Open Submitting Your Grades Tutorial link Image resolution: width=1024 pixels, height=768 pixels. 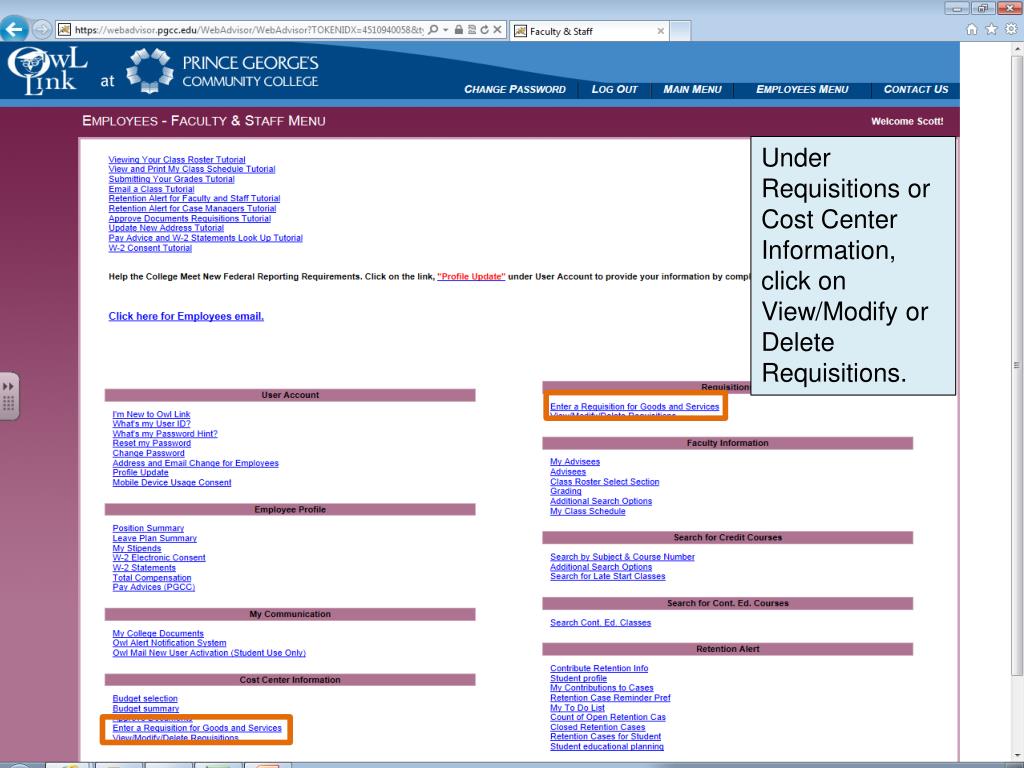click(171, 179)
